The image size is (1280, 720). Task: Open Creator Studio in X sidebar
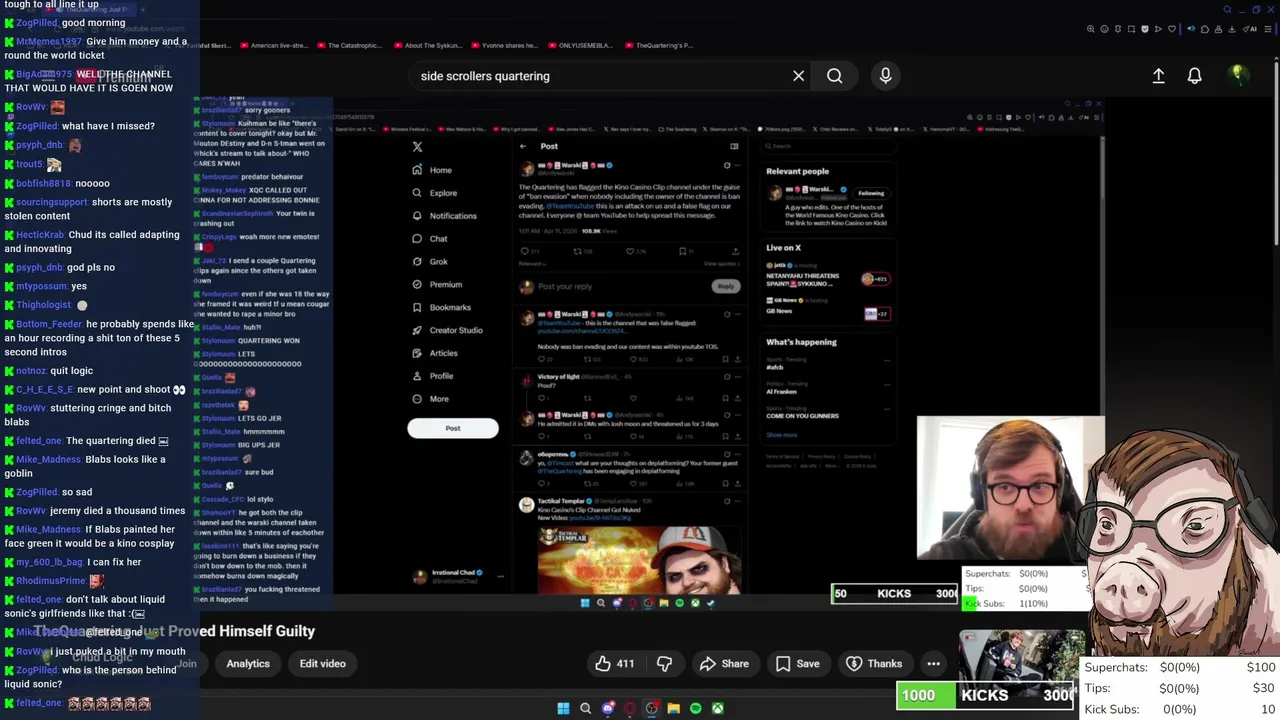click(x=447, y=330)
